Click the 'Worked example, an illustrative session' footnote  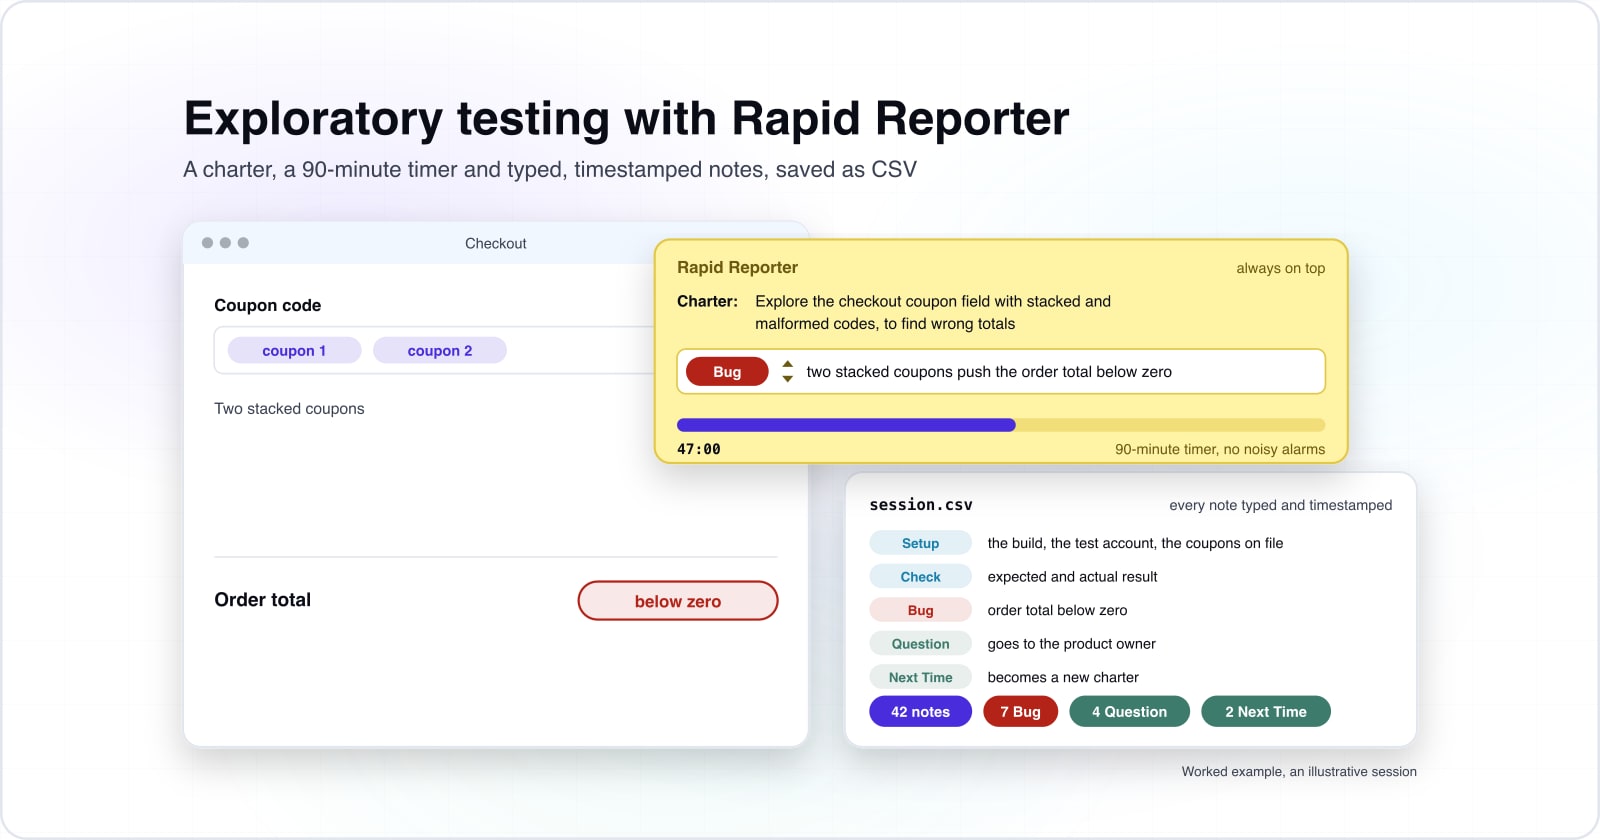click(1299, 771)
